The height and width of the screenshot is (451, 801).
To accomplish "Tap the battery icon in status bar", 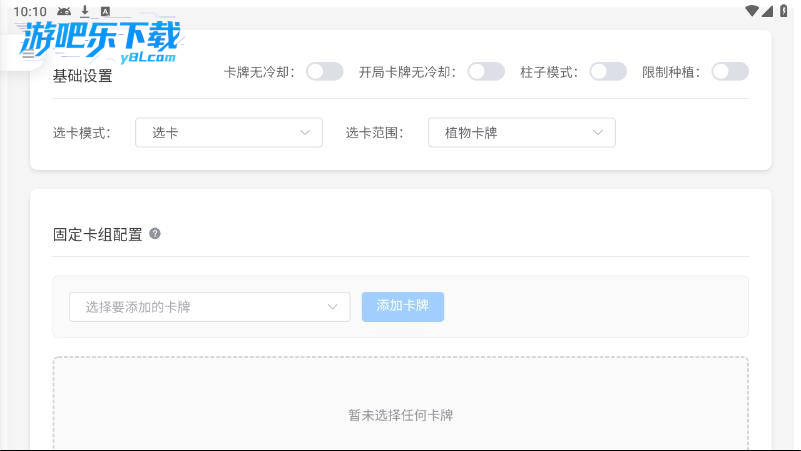I will [x=784, y=11].
